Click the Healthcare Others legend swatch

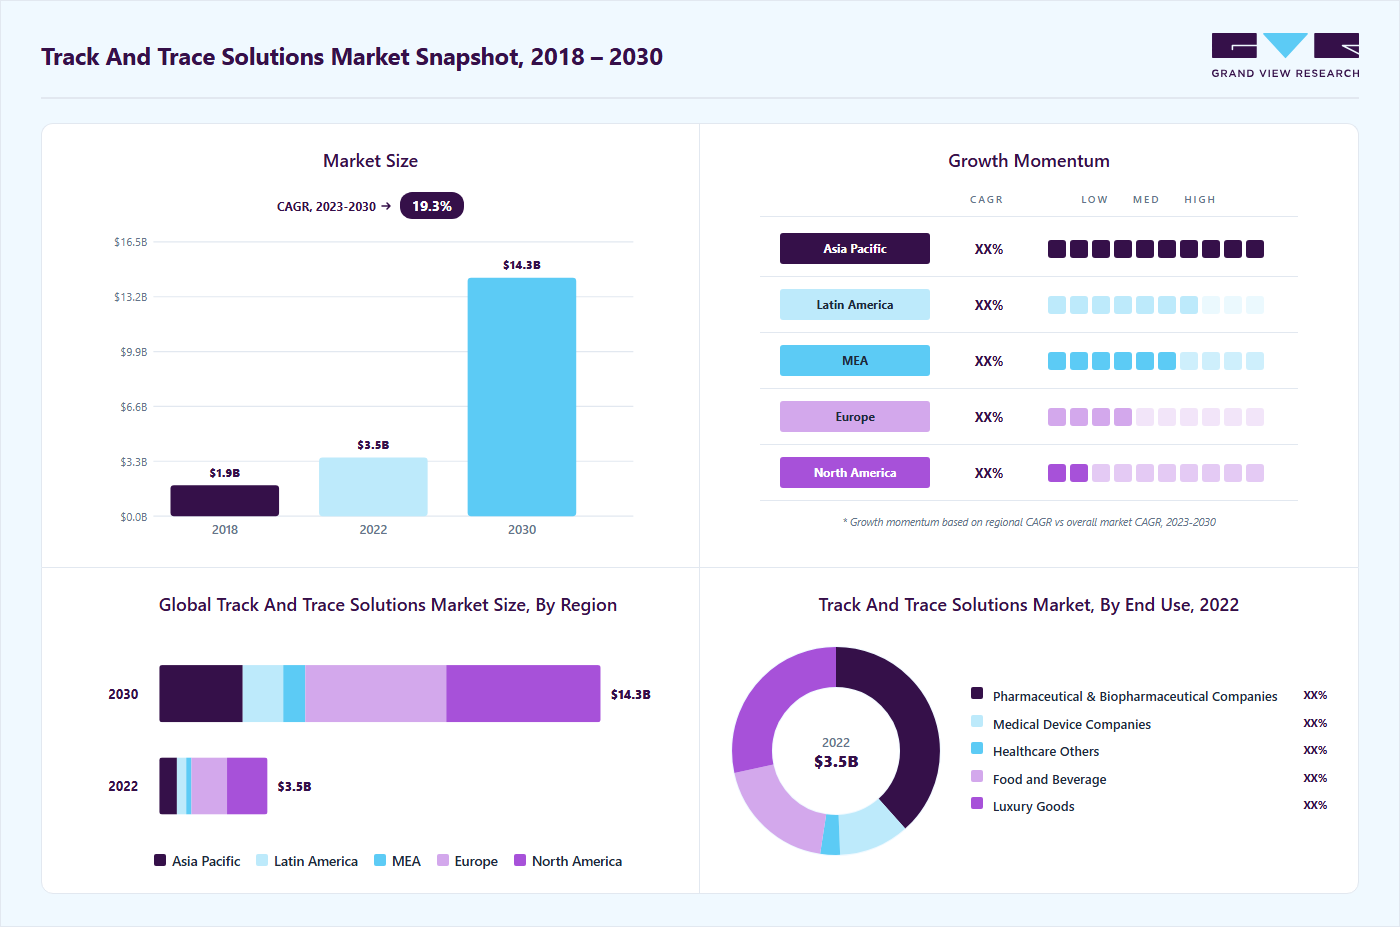[977, 748]
